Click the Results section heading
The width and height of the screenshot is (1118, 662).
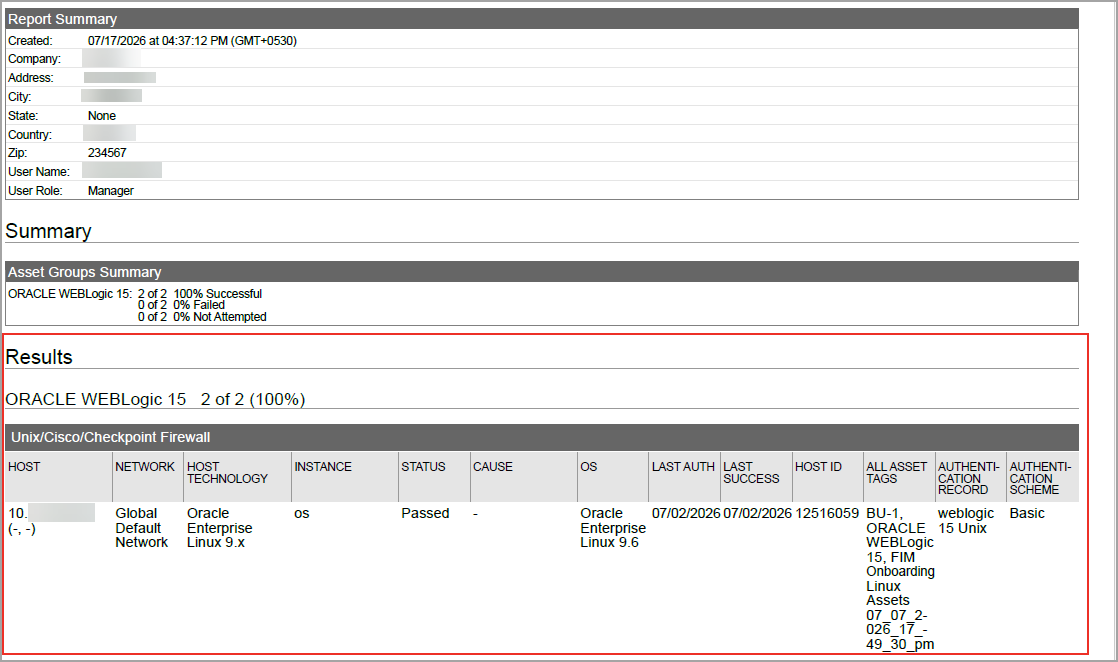click(x=39, y=357)
